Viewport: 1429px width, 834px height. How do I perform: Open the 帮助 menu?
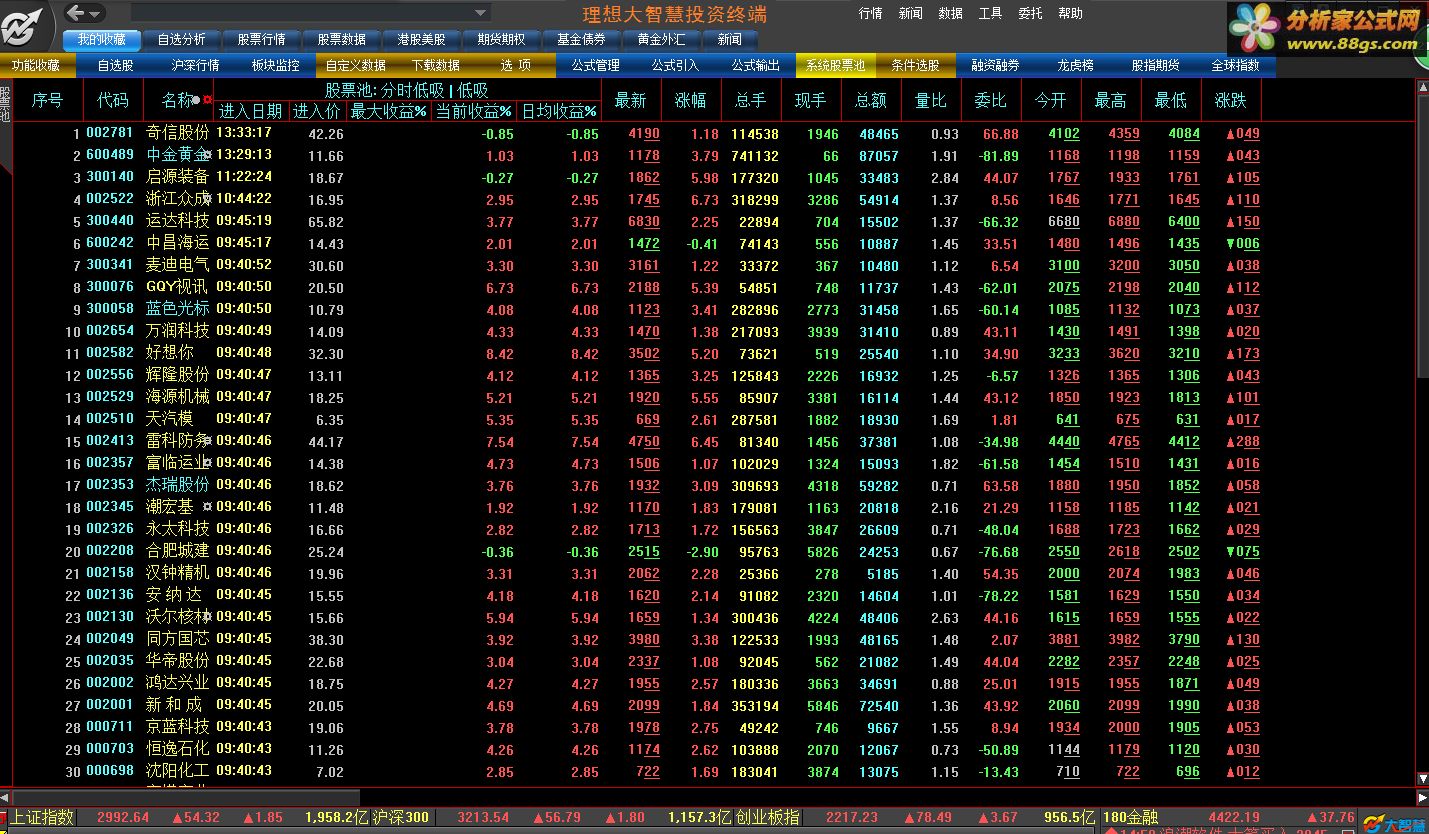click(x=1070, y=13)
